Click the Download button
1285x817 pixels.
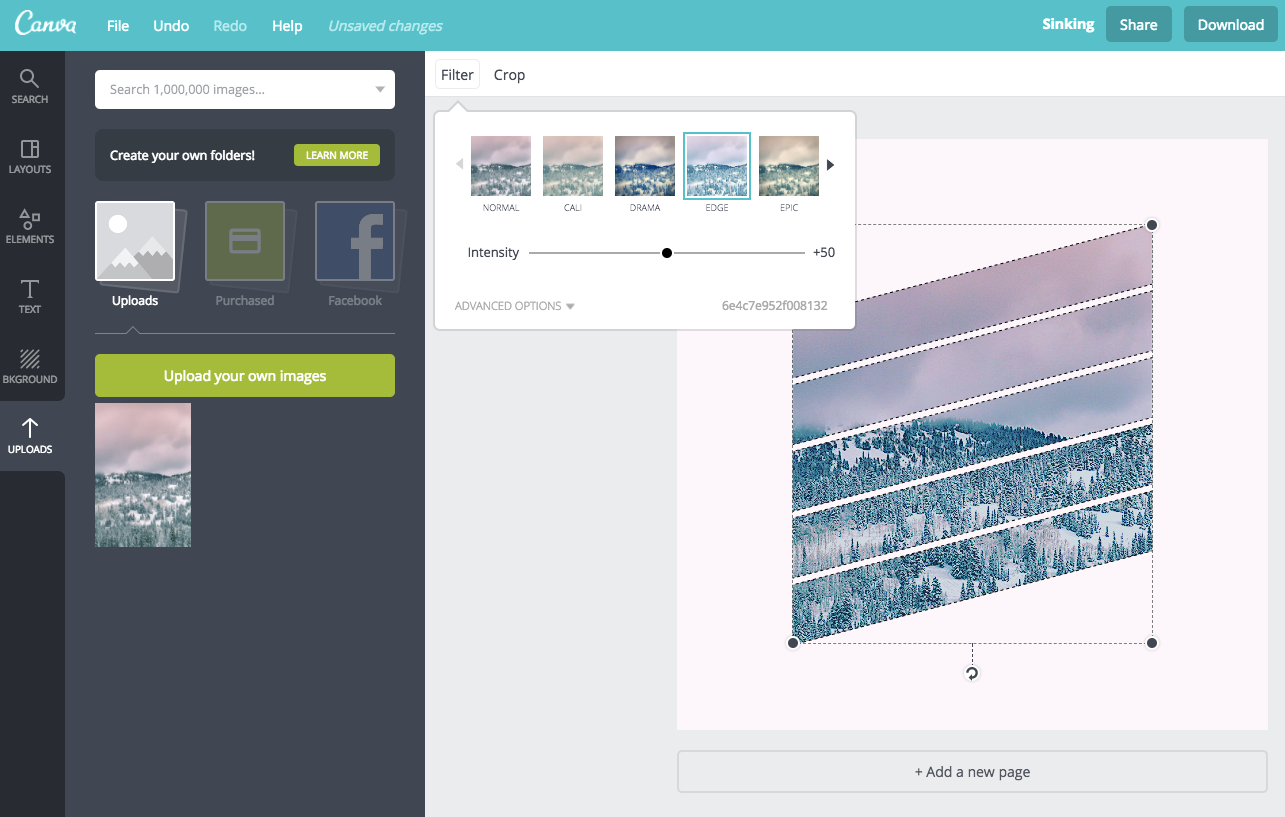point(1230,24)
